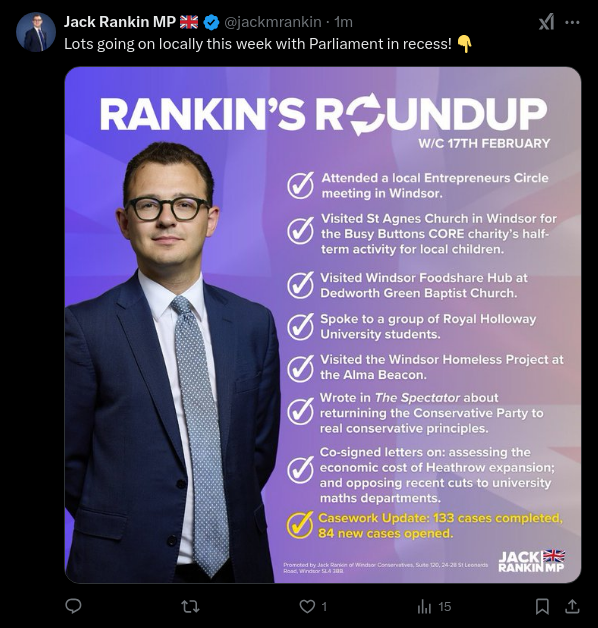This screenshot has height=628, width=598.
Task: Click the Rankin's Roundup title
Action: [324, 114]
